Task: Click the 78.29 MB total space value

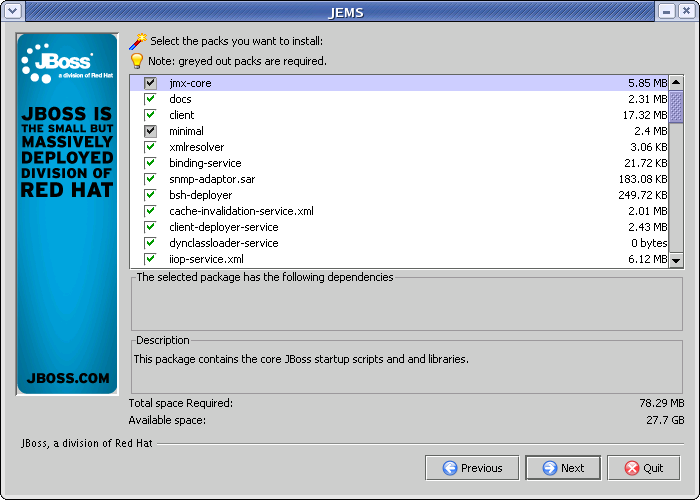Action: [x=662, y=404]
